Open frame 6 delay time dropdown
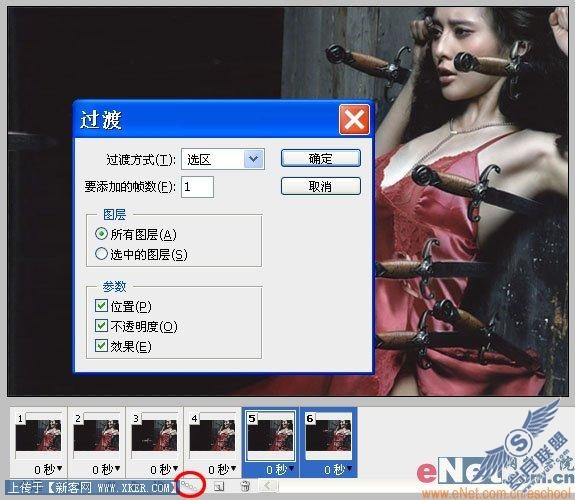 coord(338,469)
